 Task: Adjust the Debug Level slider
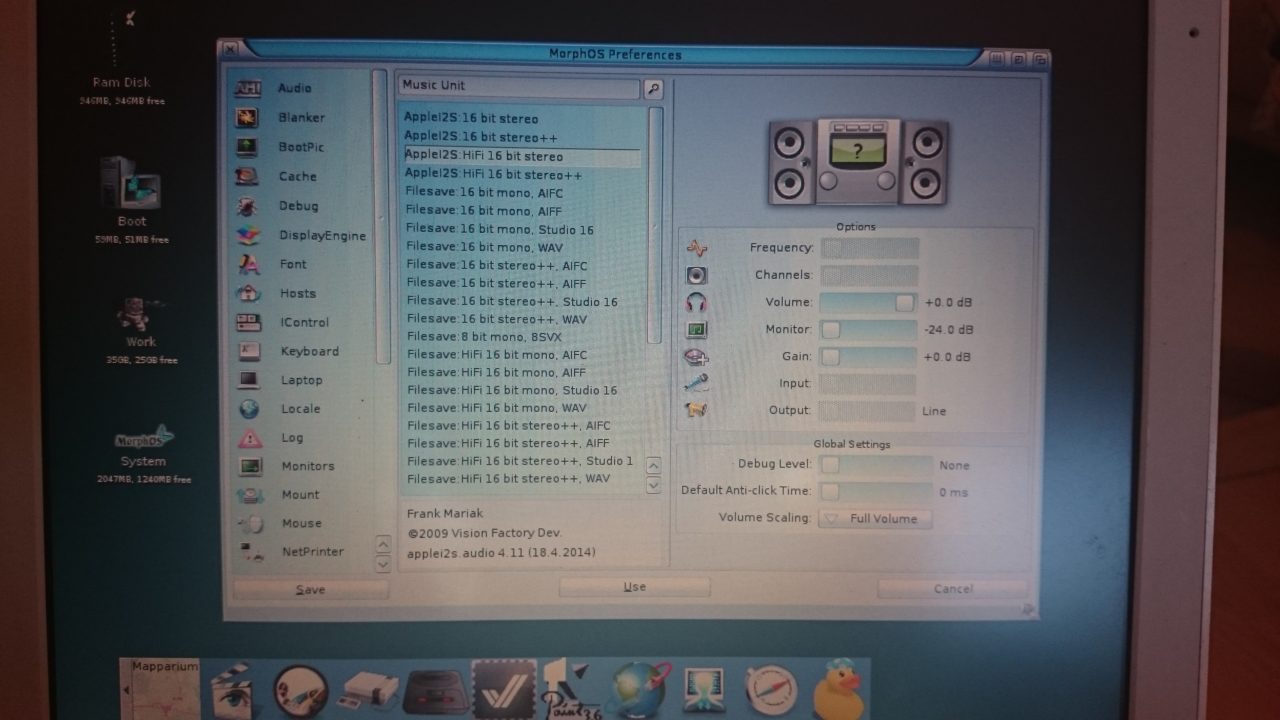click(876, 465)
